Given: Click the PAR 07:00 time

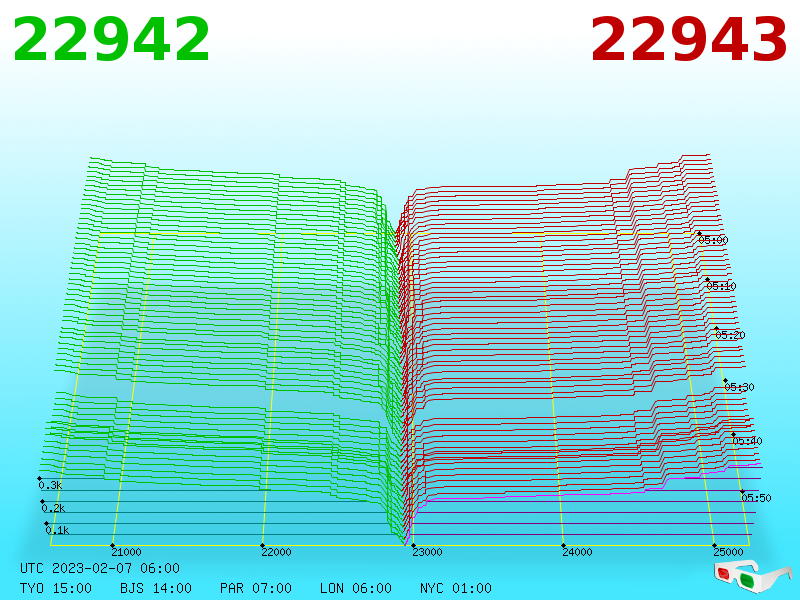Looking at the screenshot, I should click(256, 588).
